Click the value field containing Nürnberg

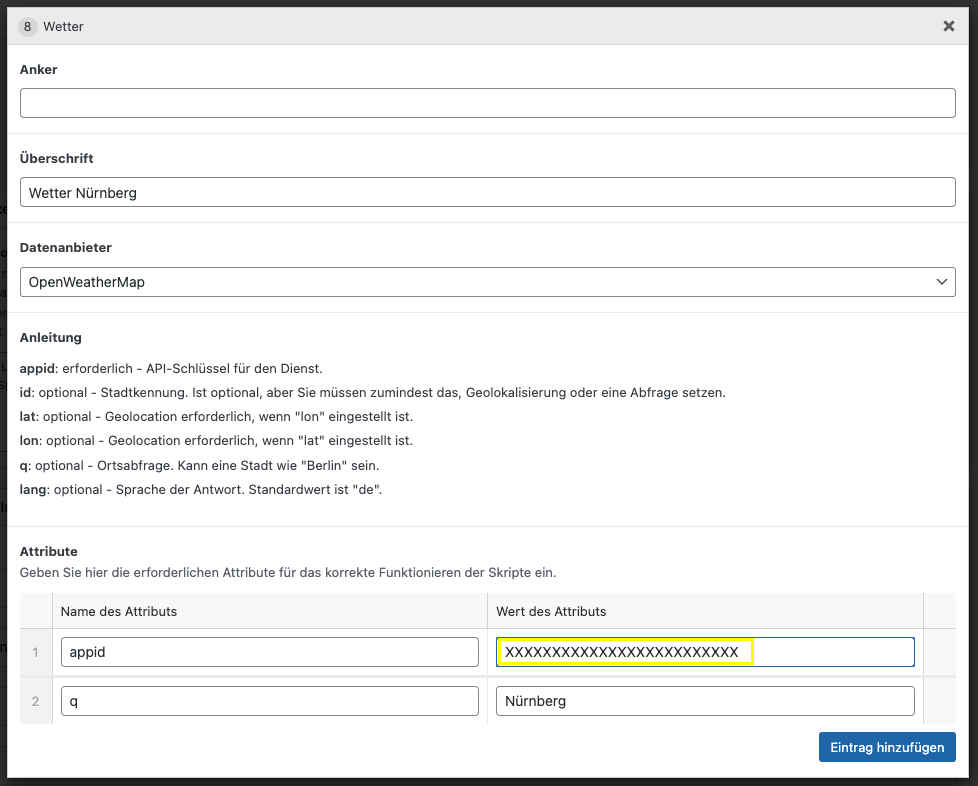705,701
